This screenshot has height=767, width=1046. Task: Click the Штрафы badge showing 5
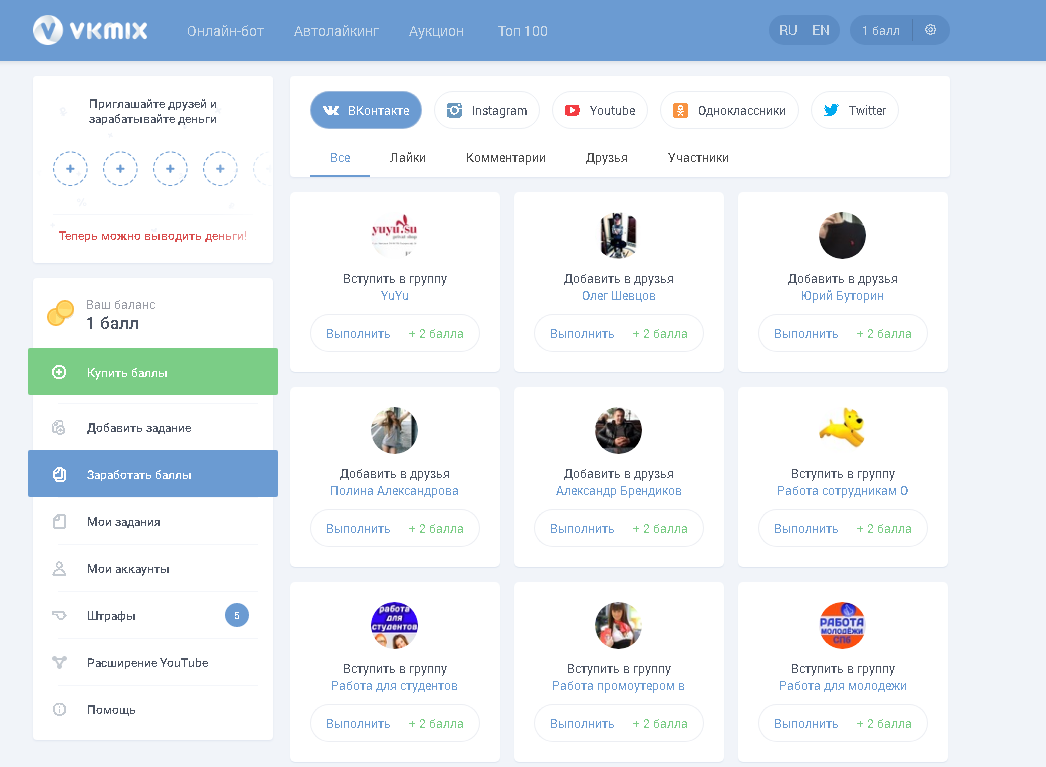pos(237,615)
